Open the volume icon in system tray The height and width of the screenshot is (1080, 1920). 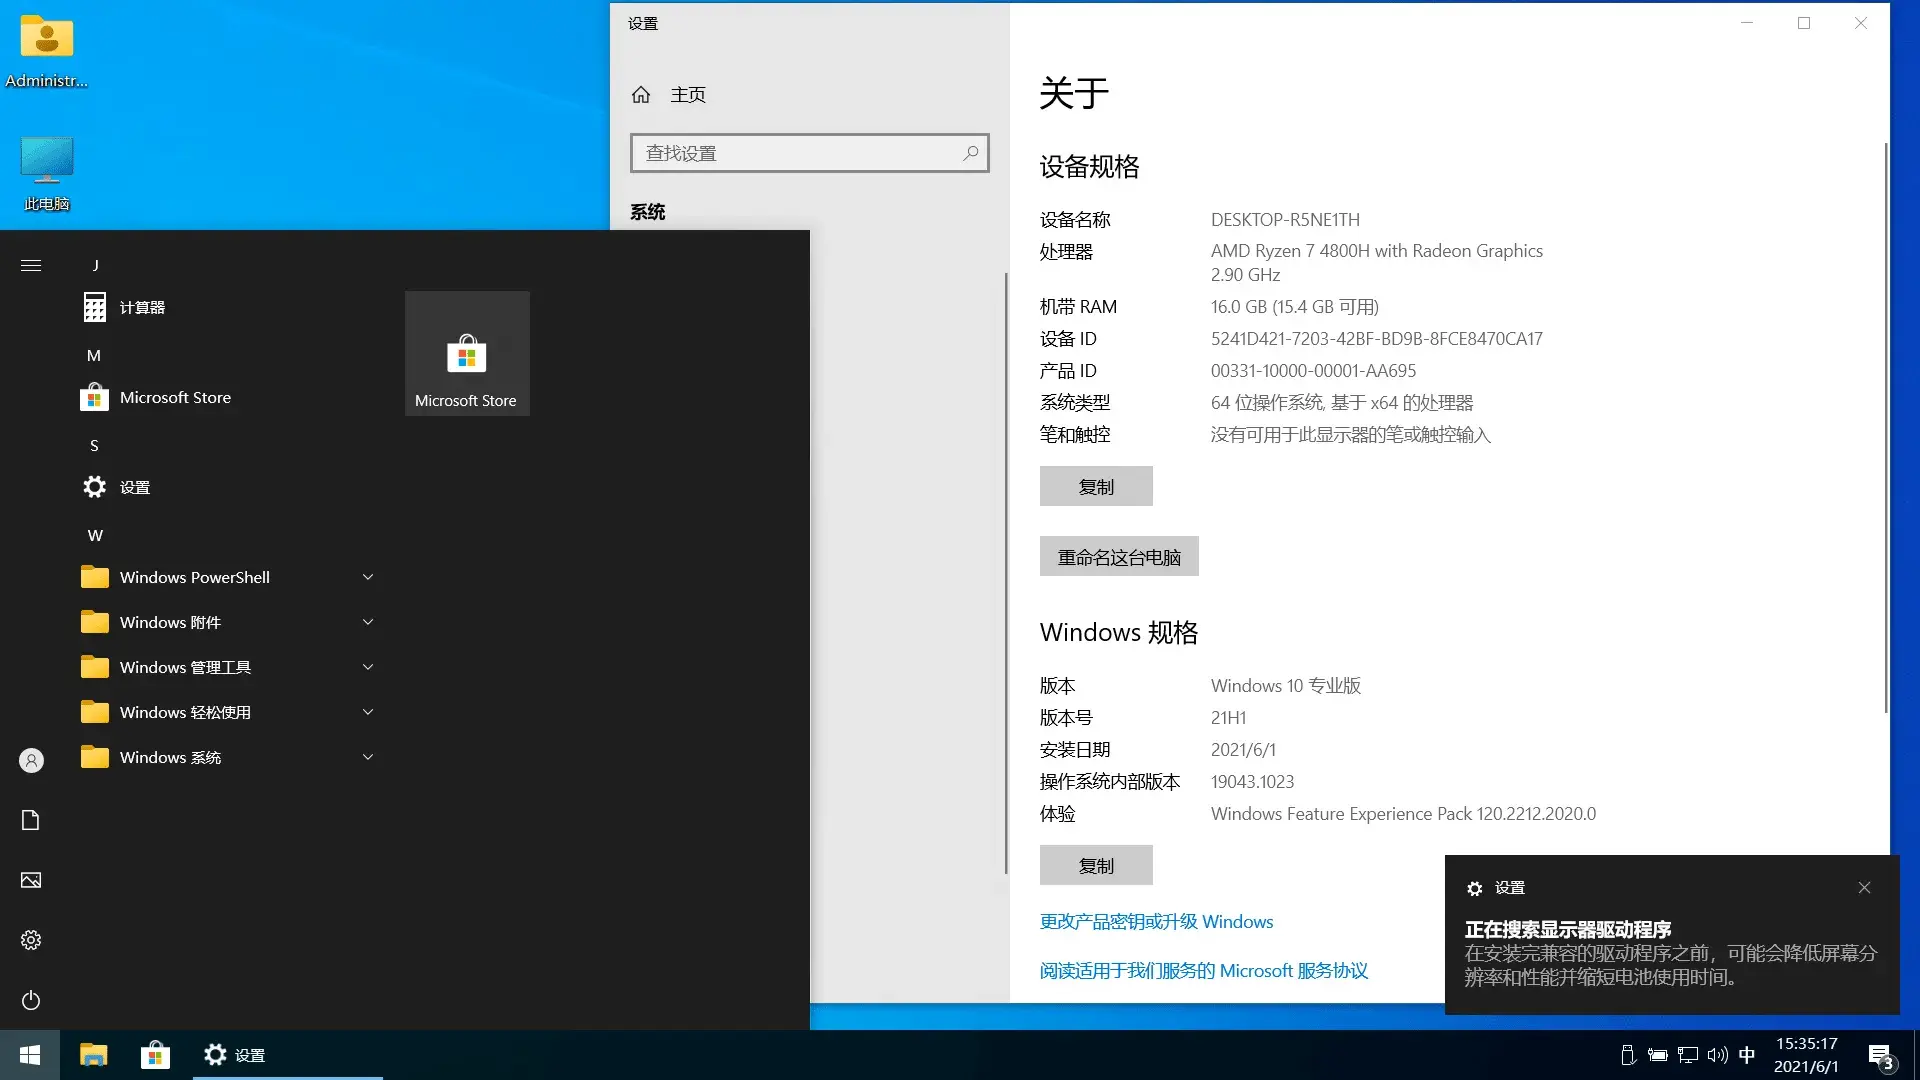[1718, 1055]
